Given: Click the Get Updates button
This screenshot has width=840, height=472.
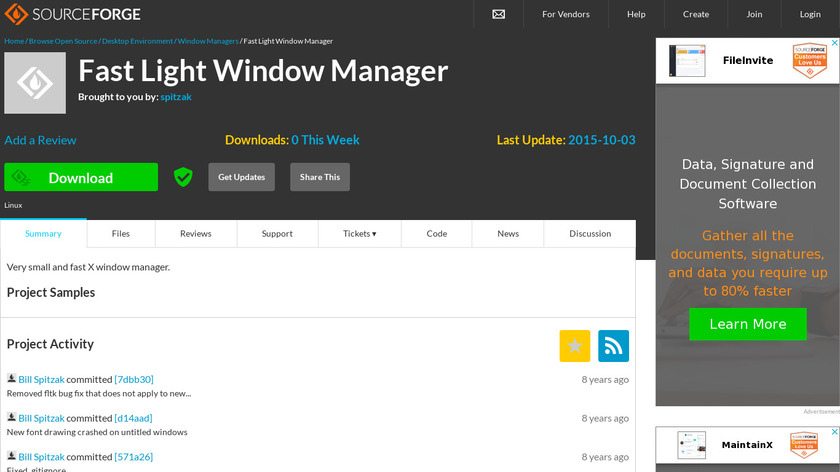Looking at the screenshot, I should [242, 177].
